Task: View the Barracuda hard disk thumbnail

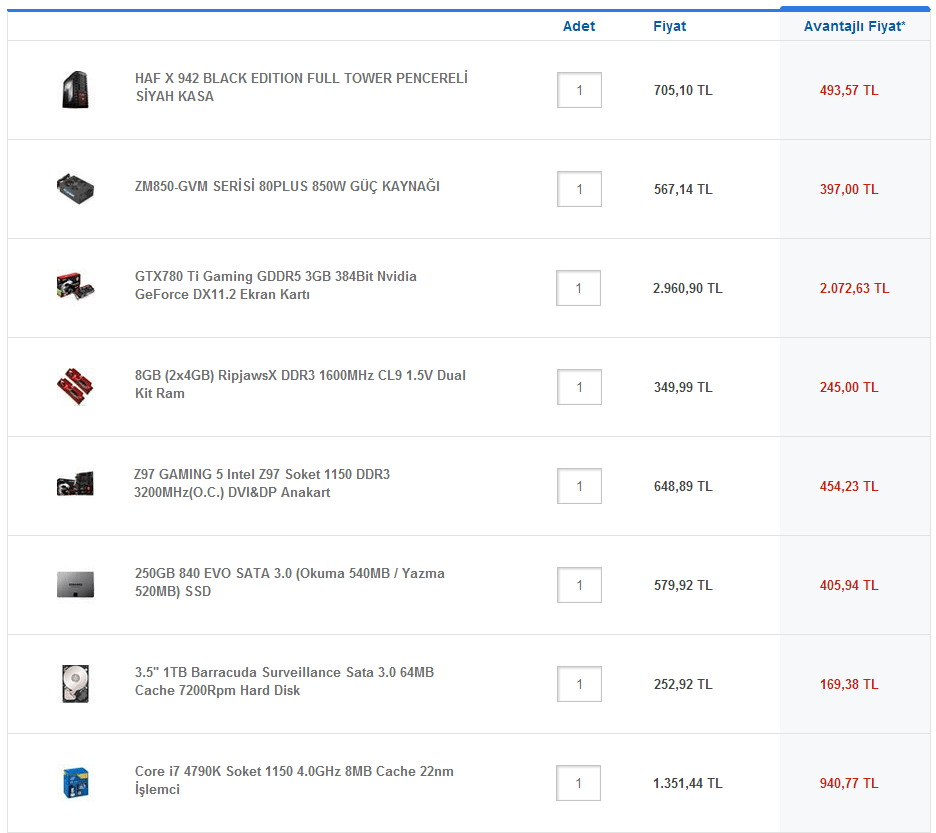Action: click(x=75, y=684)
